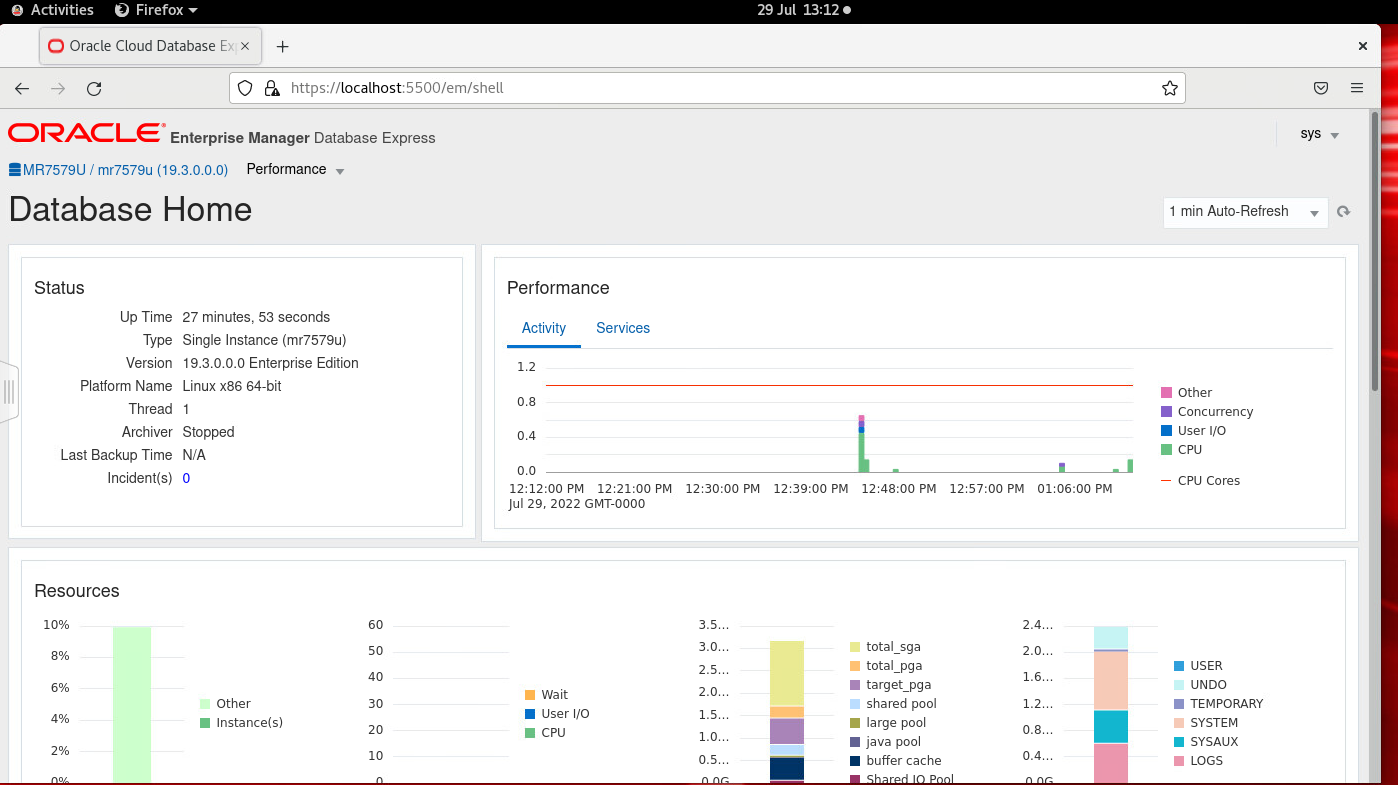Click the Firefox forward arrow button
The image size is (1398, 785).
(58, 88)
